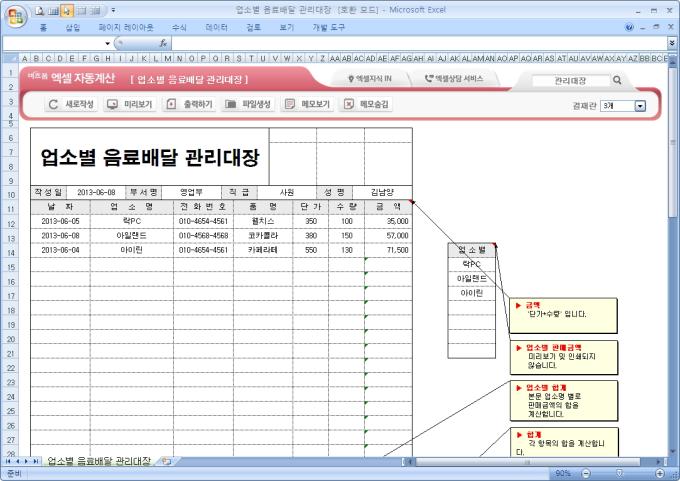
Task: Click the vertical scrollbar thumb
Action: coord(673,141)
